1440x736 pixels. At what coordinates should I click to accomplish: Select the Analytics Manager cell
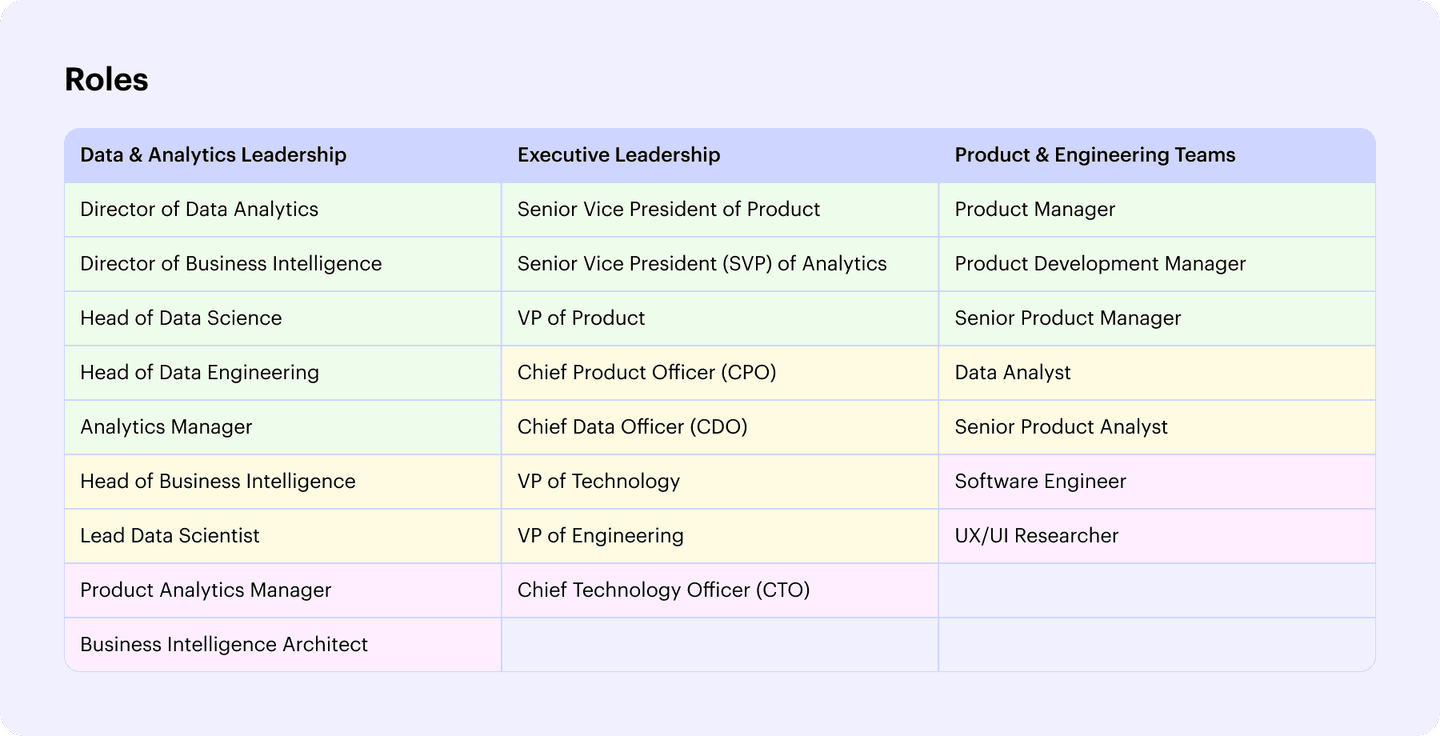tap(166, 427)
